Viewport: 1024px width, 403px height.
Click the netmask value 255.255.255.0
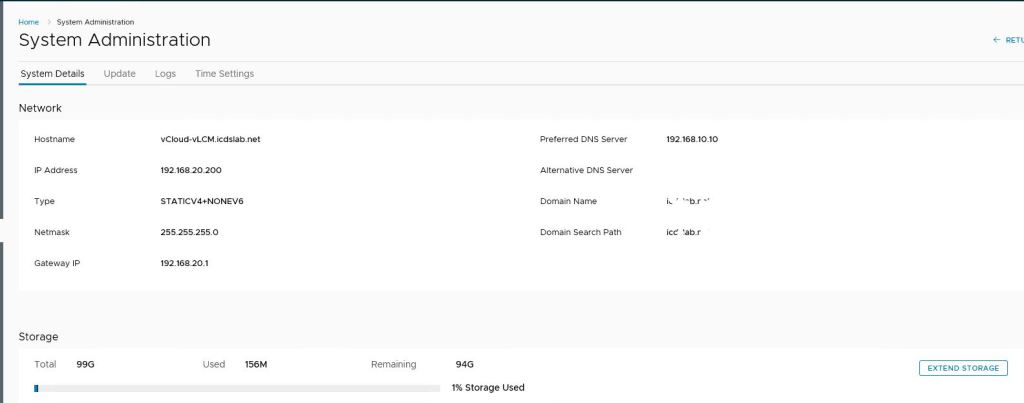[x=189, y=232]
